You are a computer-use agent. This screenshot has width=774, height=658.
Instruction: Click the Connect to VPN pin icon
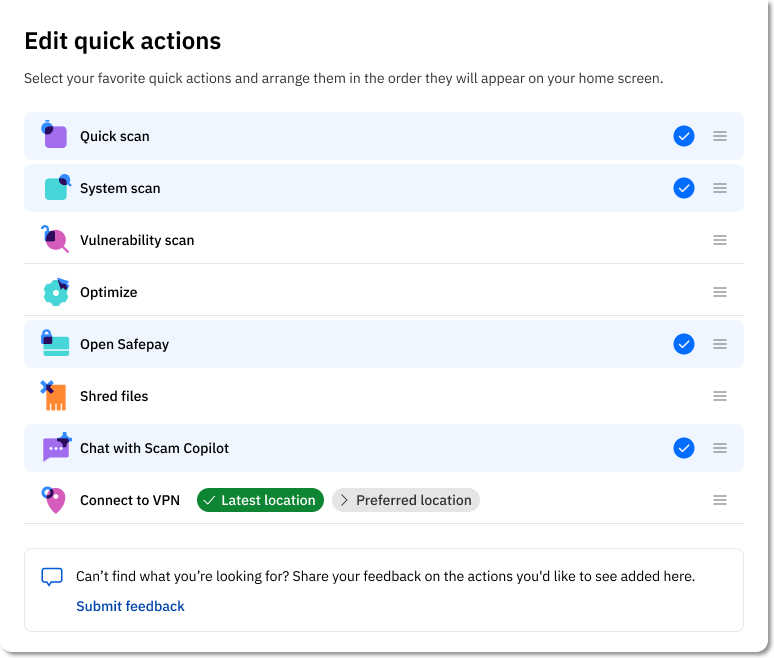click(x=53, y=500)
